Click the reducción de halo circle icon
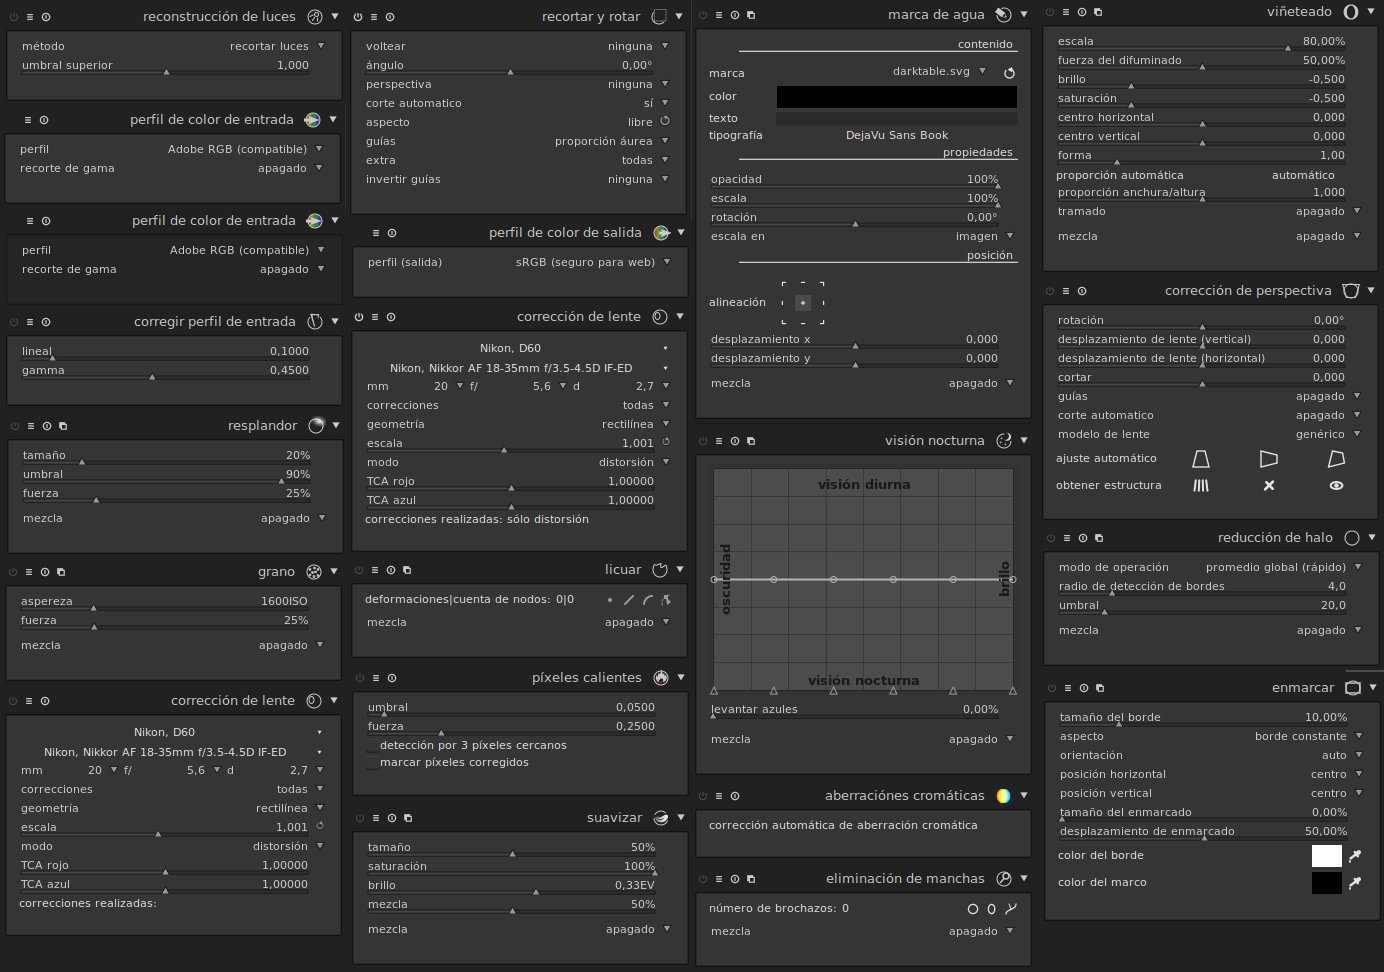This screenshot has height=972, width=1384. [x=1352, y=538]
